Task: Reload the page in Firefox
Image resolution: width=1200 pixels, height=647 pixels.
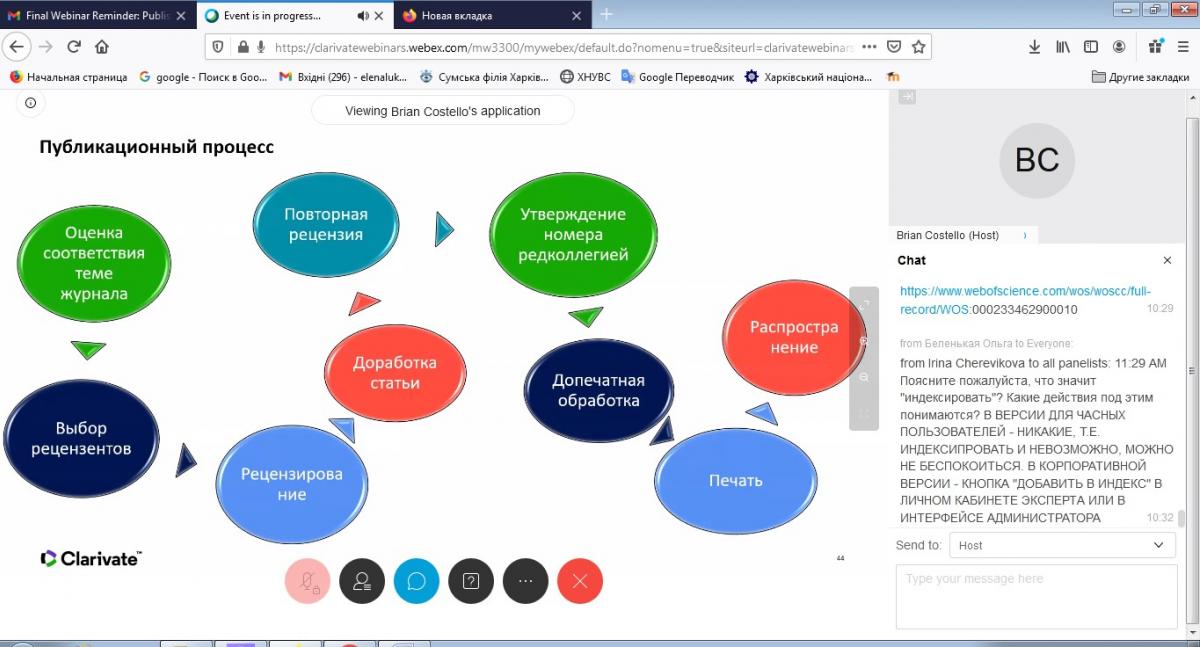Action: 74,47
